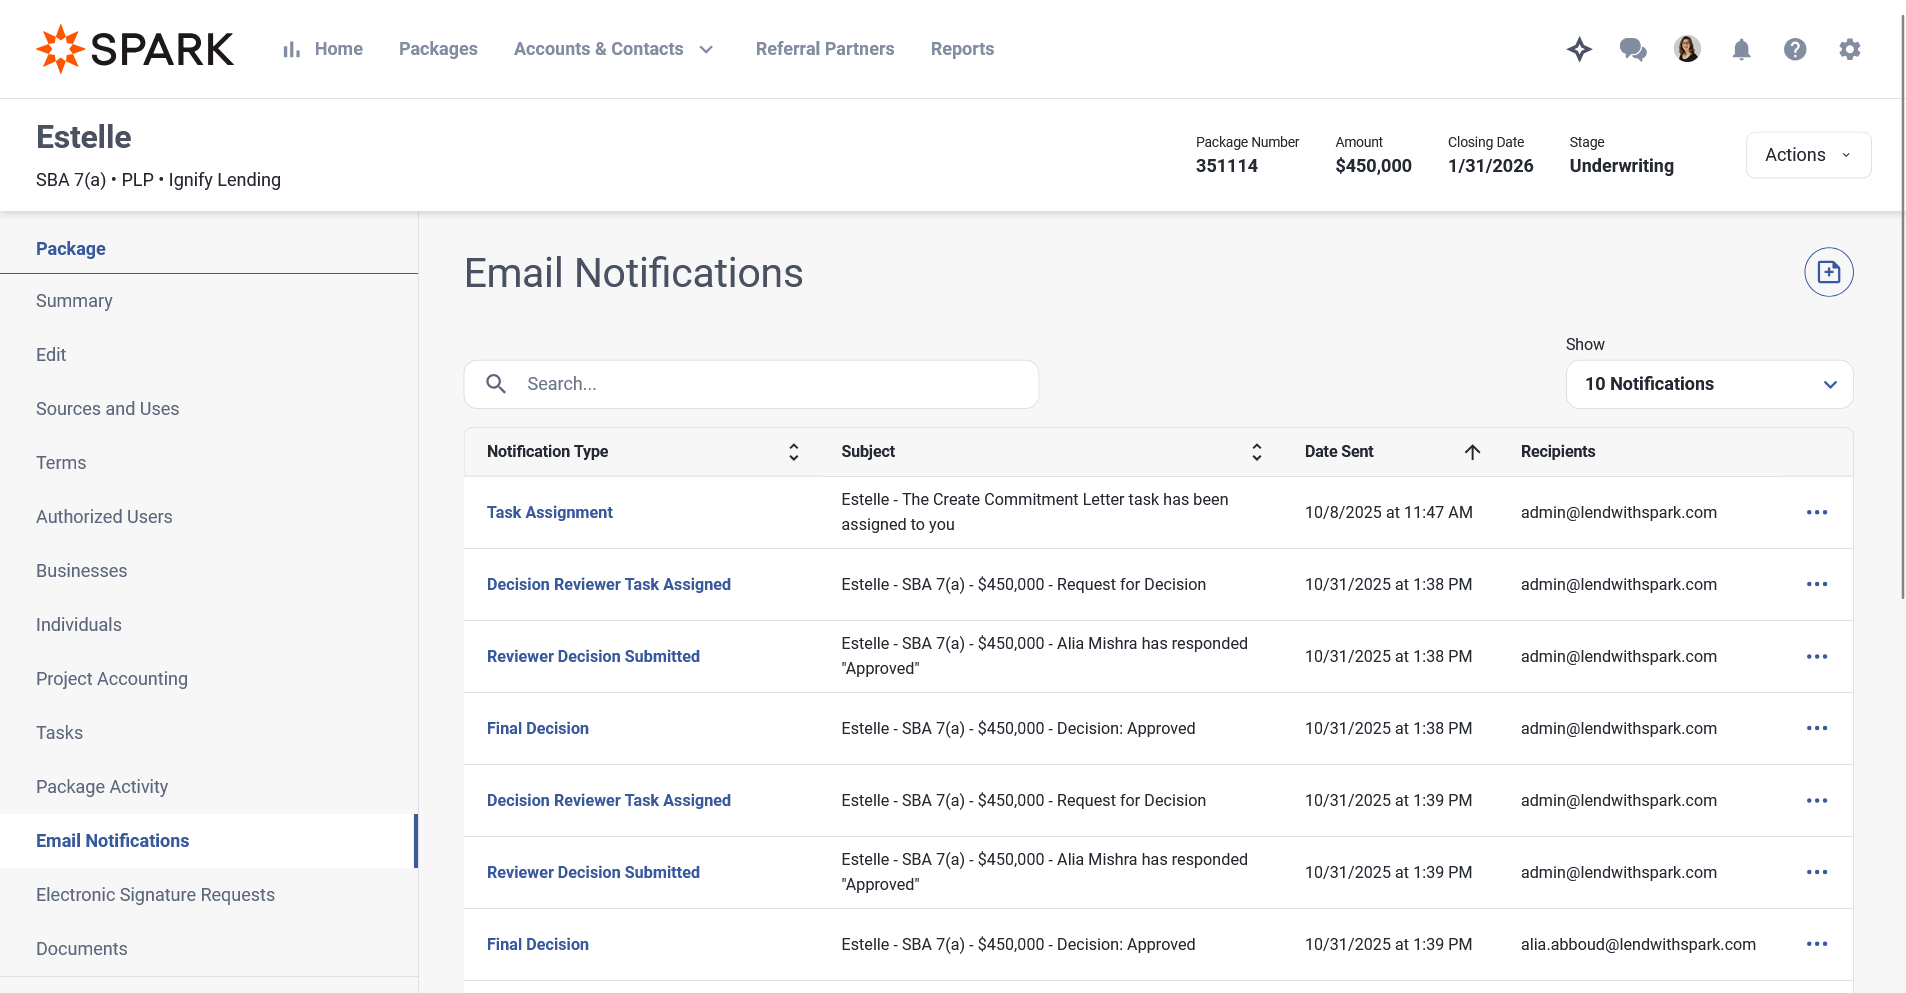Screen dimensions: 1906x993
Task: Open the chat messages icon
Action: tap(1633, 49)
